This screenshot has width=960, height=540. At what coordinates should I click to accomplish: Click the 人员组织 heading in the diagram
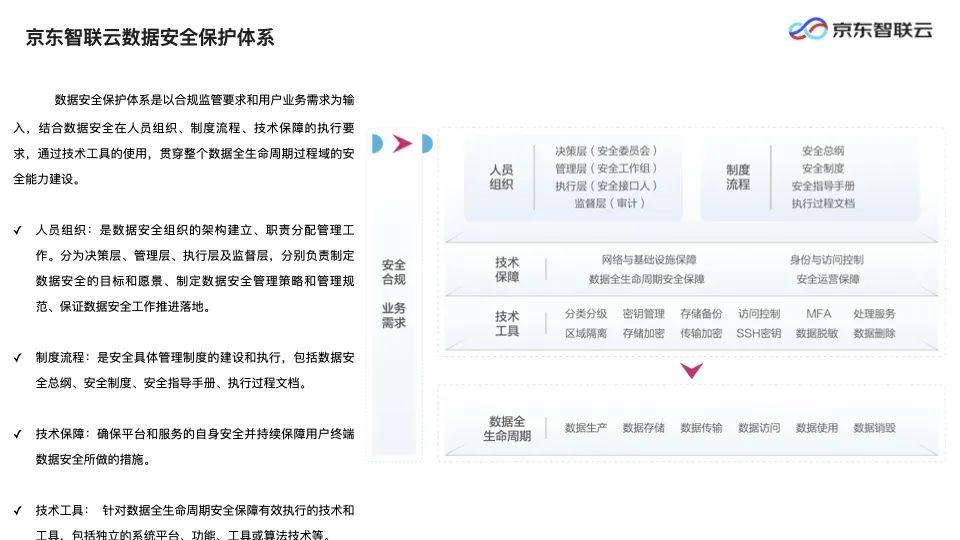pyautogui.click(x=501, y=177)
